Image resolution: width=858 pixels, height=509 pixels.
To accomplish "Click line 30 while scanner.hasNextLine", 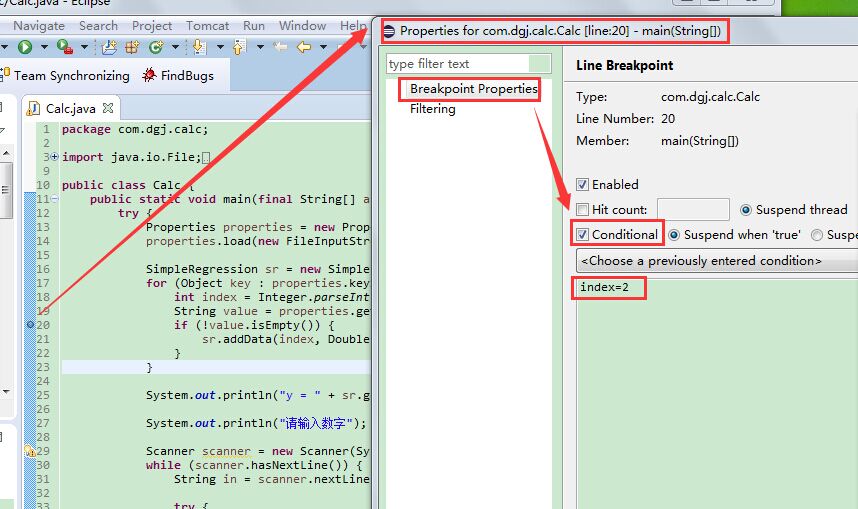I will (254, 465).
